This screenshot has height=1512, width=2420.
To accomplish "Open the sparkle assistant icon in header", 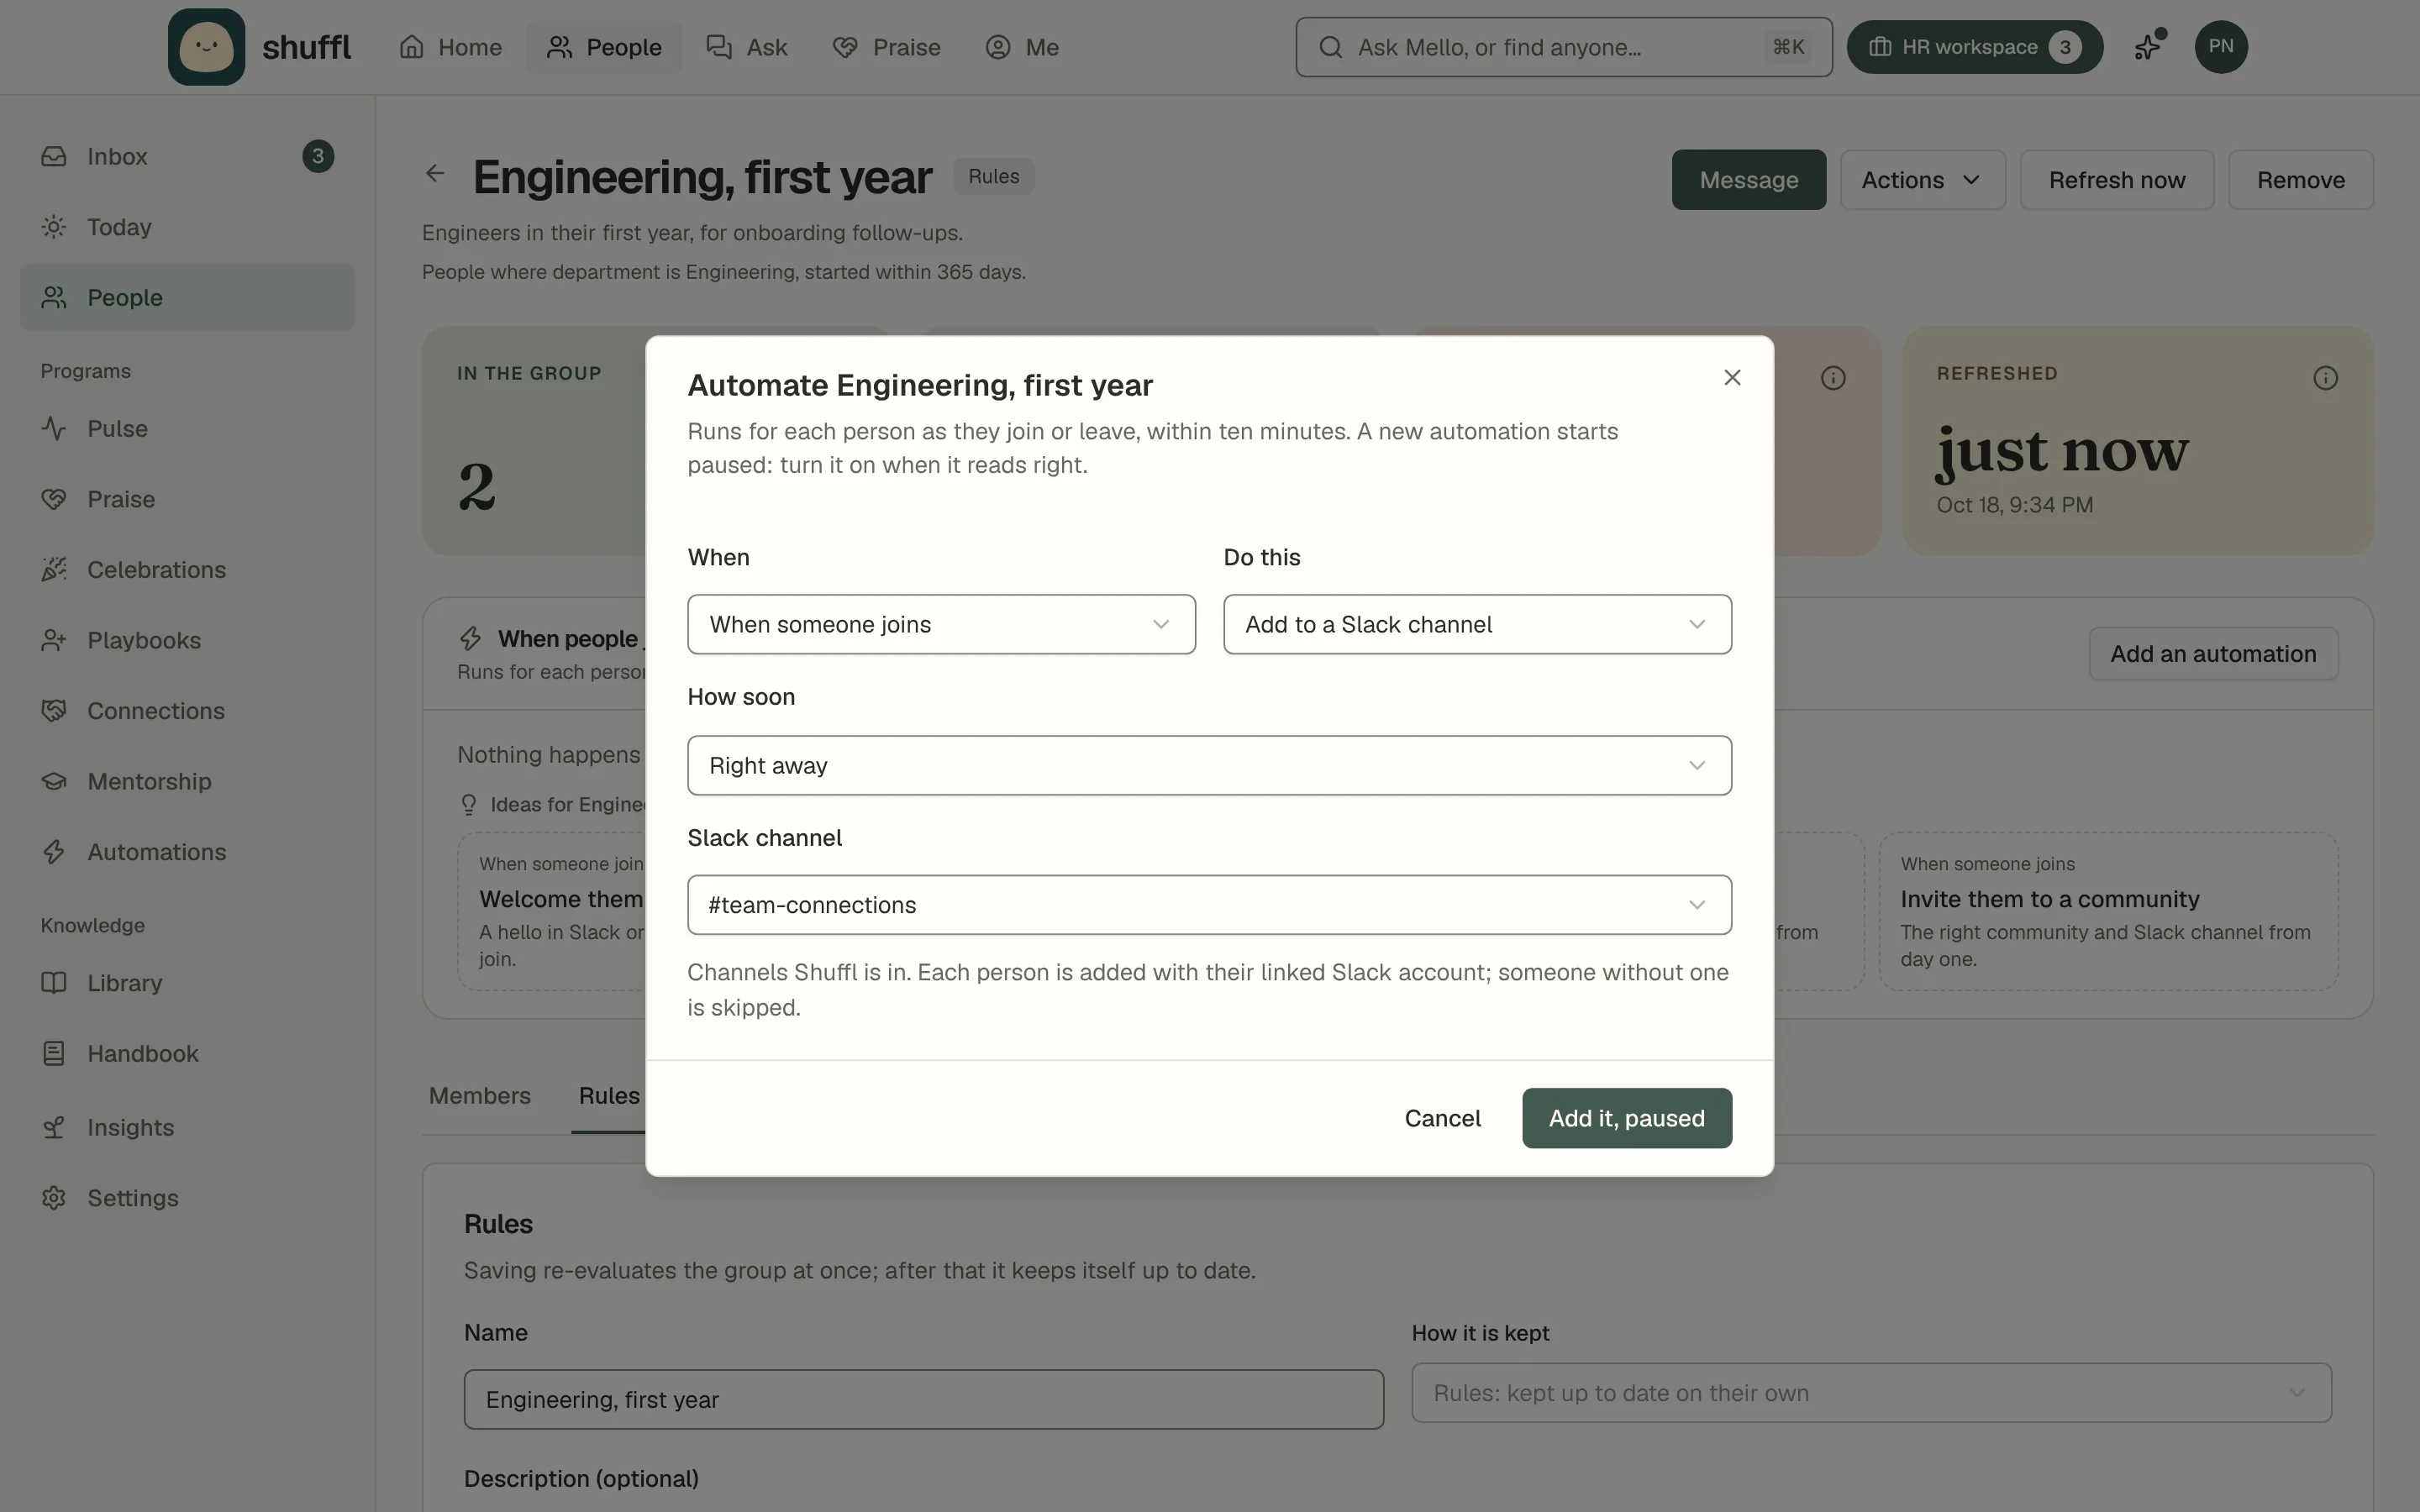I will point(2148,46).
